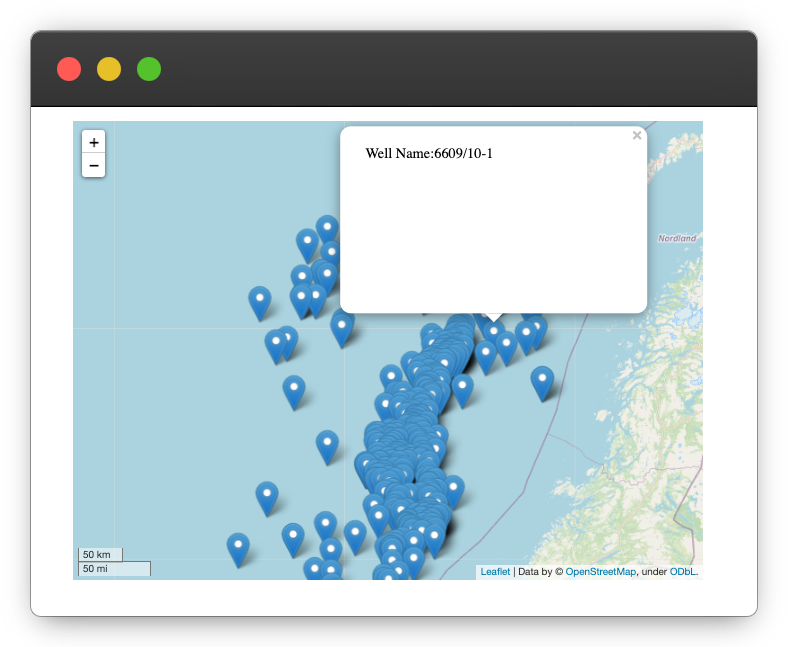This screenshot has height=647, width=788.
Task: Click the green maximize window button
Action: 149,69
